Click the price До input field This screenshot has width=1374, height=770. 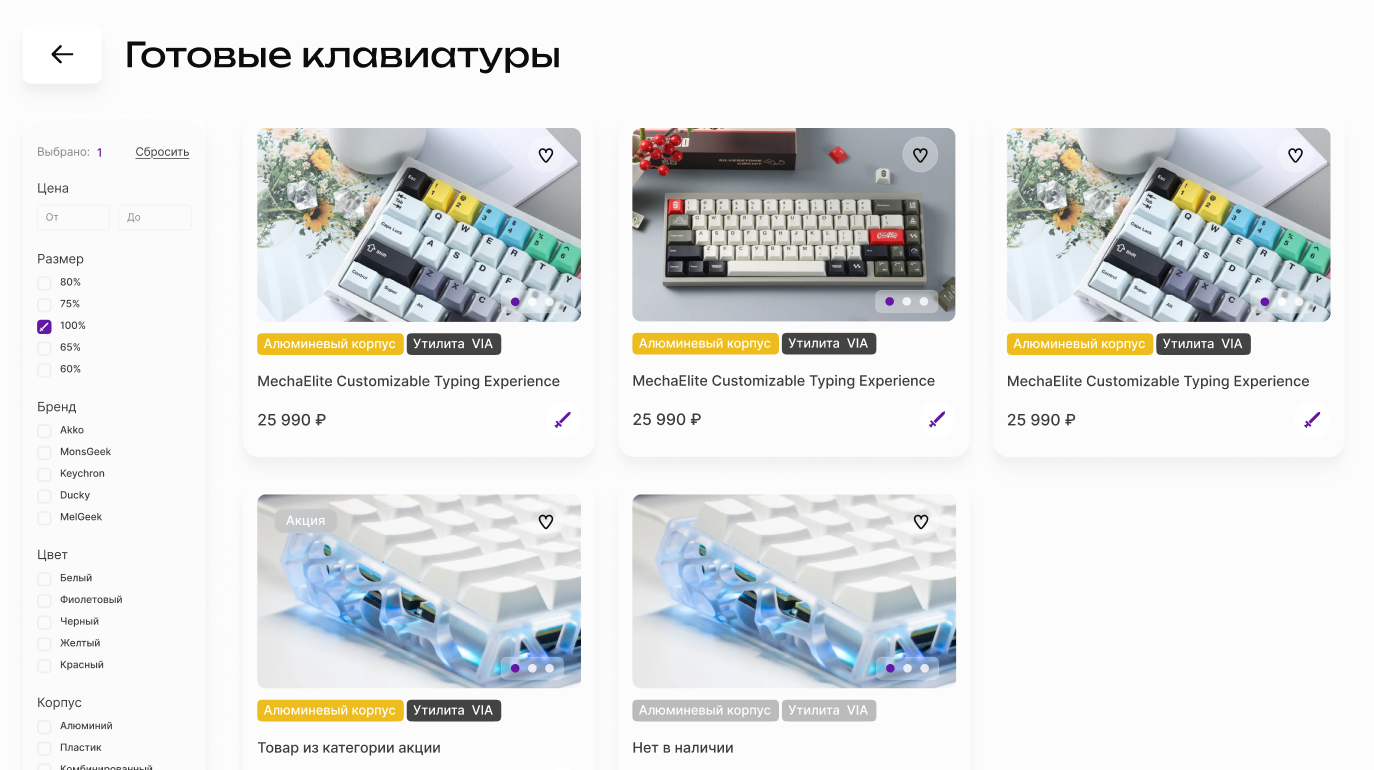point(155,217)
